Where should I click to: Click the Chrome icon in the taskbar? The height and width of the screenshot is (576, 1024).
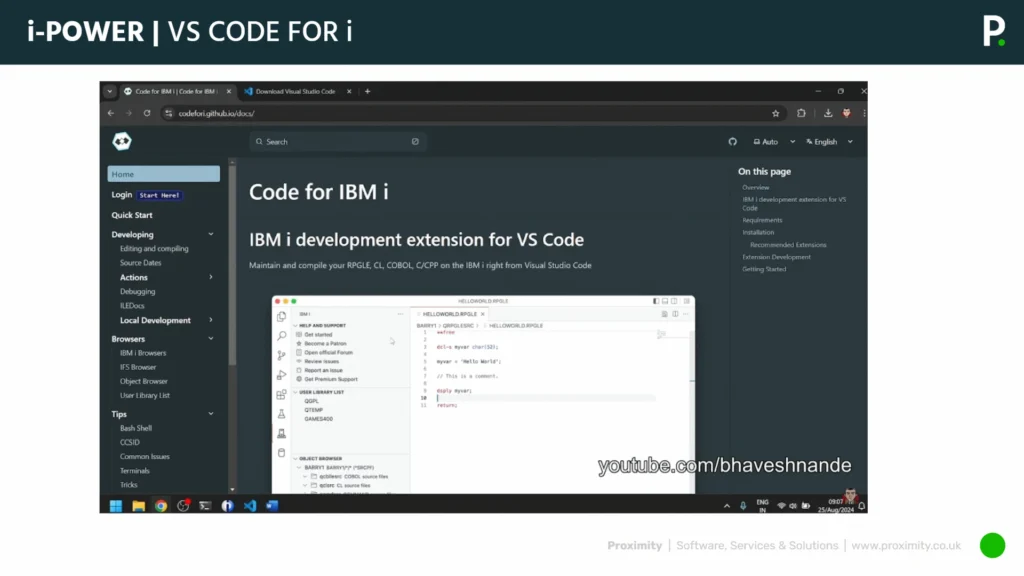coord(161,505)
